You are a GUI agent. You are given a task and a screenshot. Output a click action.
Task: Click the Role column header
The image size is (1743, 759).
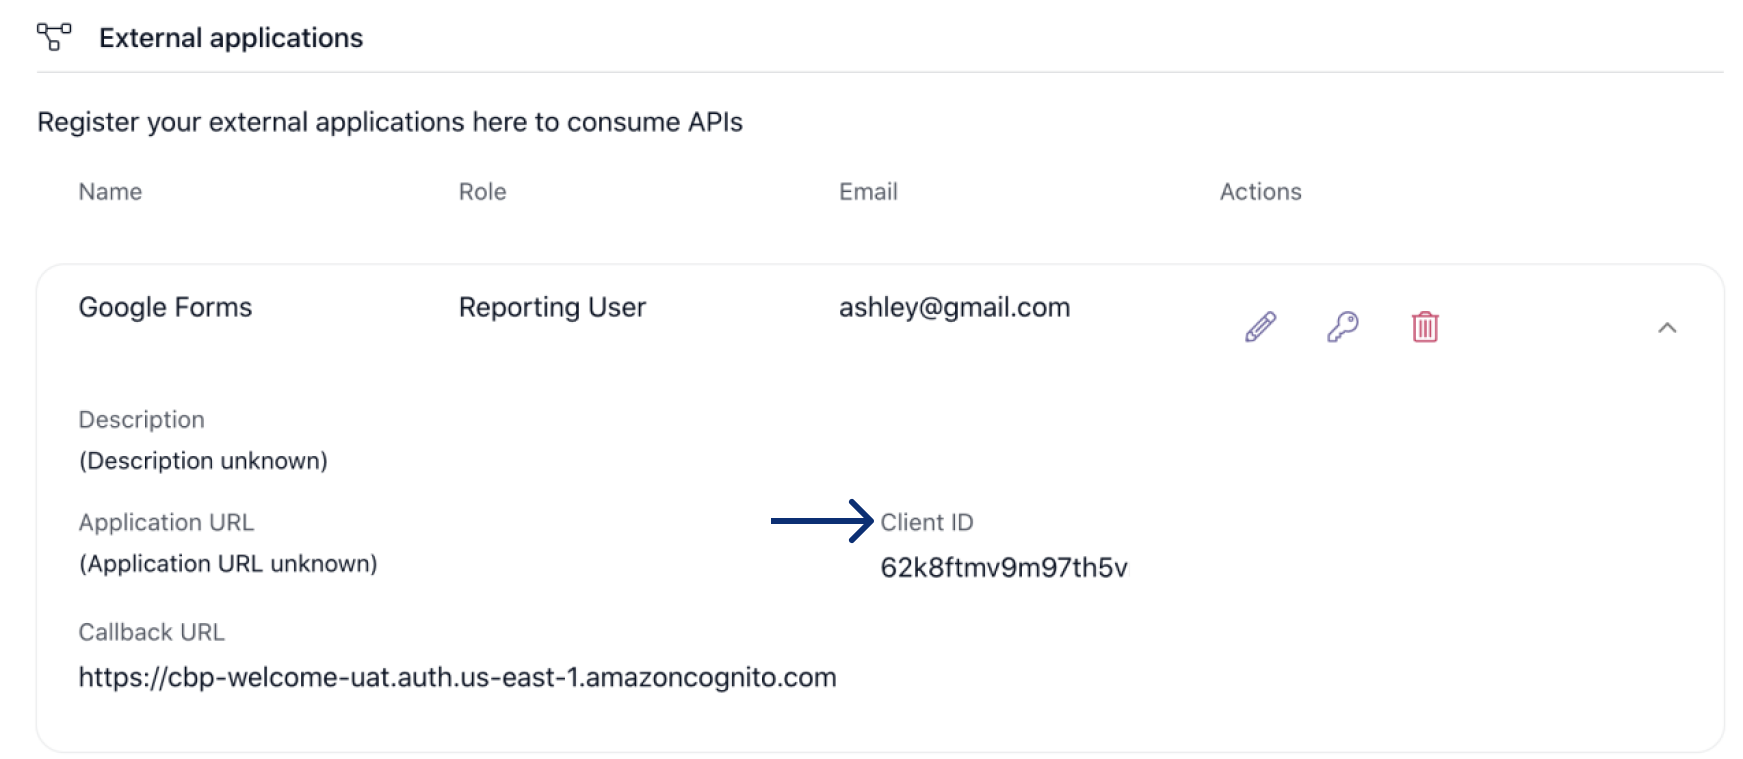click(482, 192)
